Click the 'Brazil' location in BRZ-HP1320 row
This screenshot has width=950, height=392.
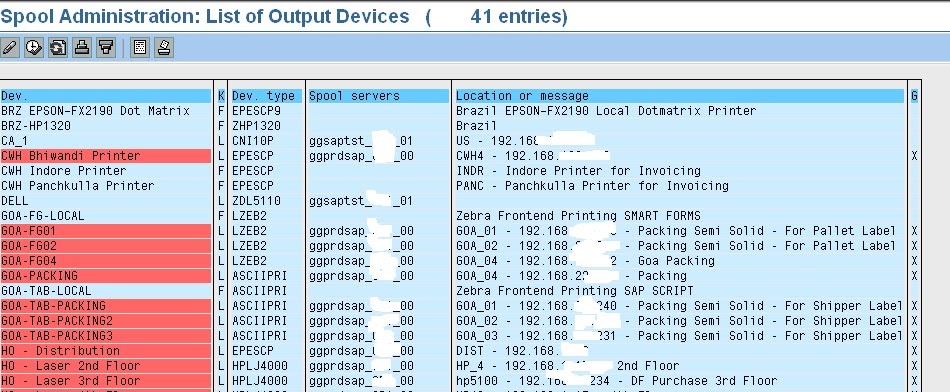[476, 126]
